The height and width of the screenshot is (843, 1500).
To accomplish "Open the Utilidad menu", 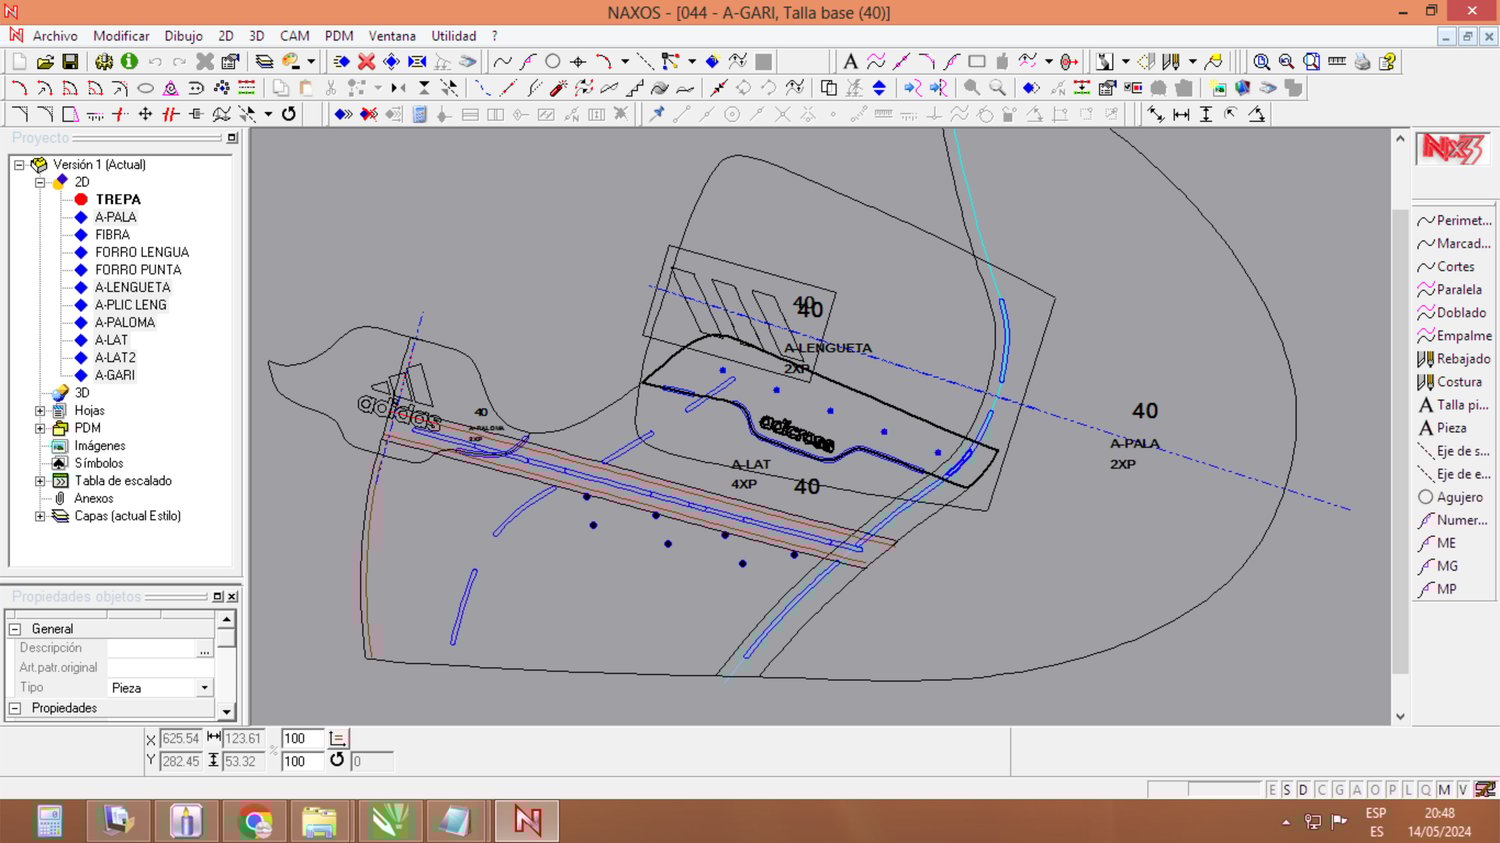I will (454, 36).
